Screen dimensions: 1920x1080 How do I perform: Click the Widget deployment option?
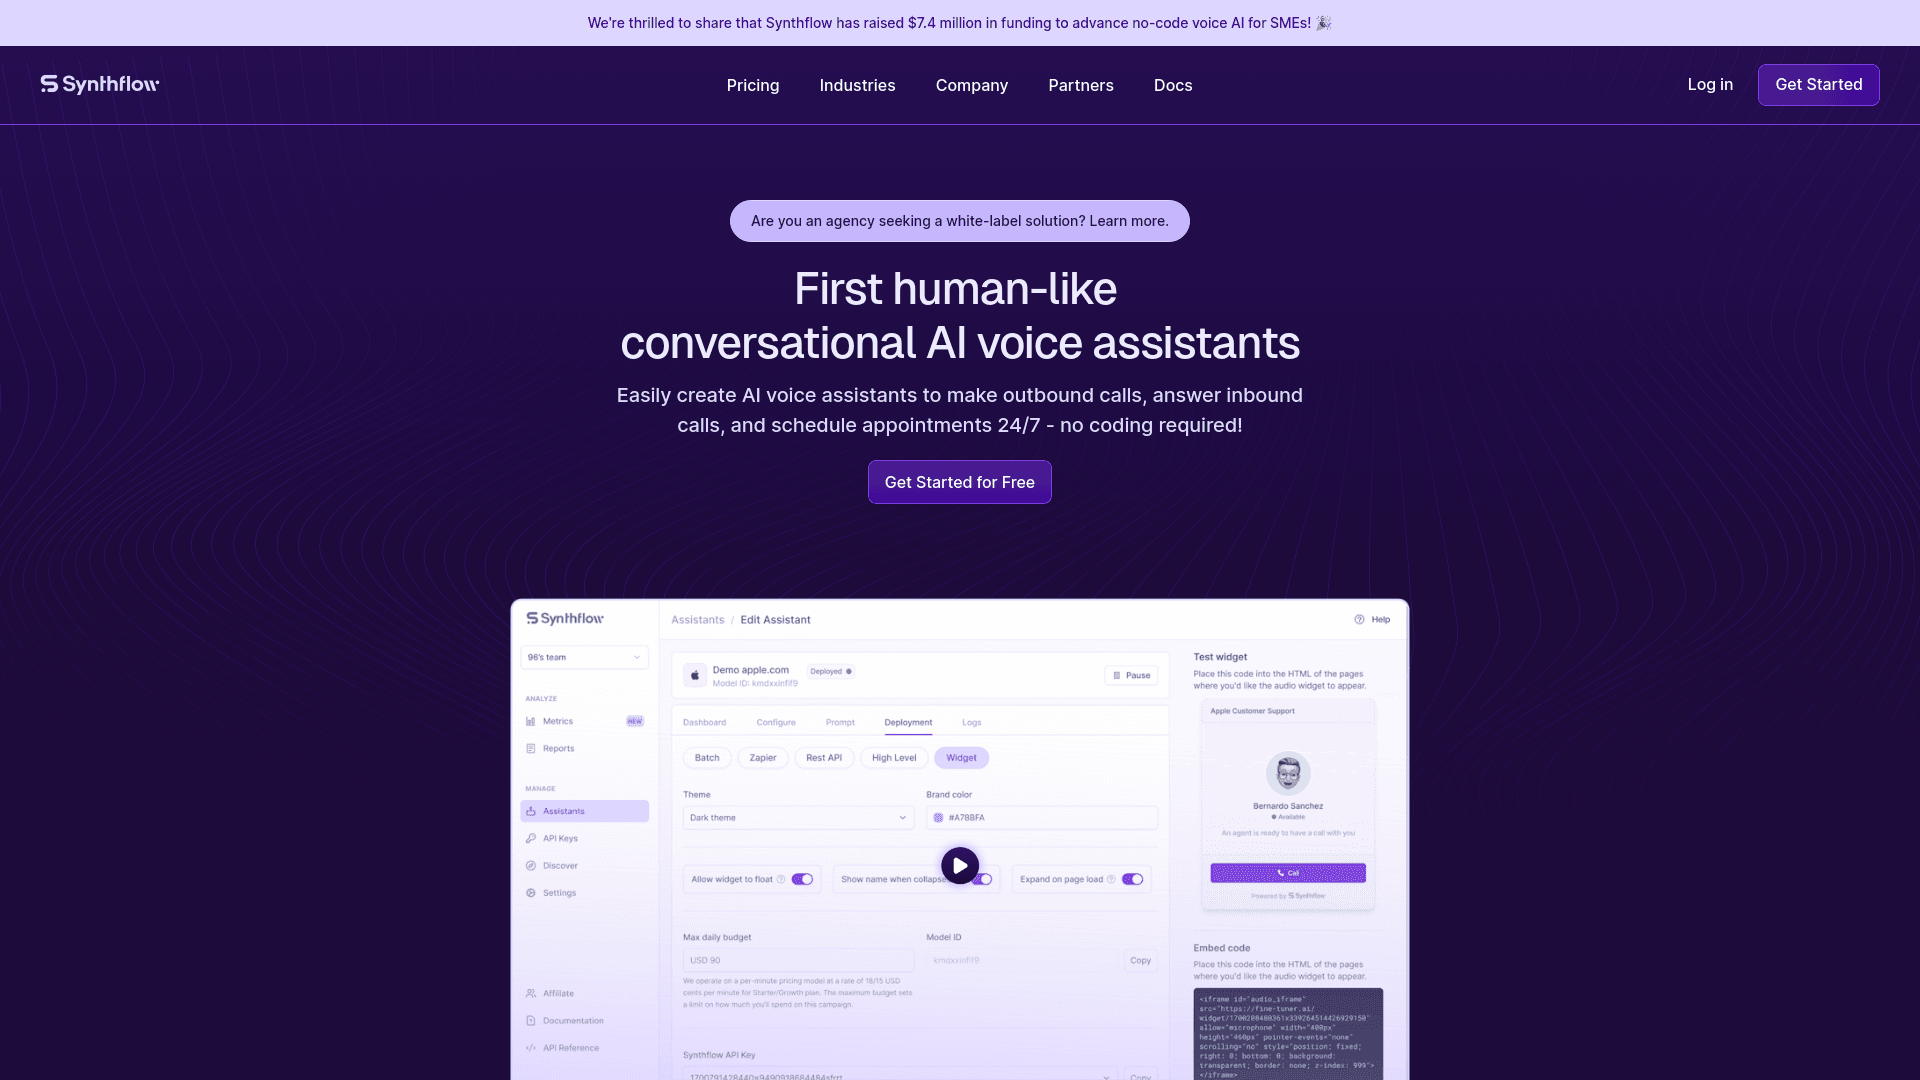pos(960,757)
